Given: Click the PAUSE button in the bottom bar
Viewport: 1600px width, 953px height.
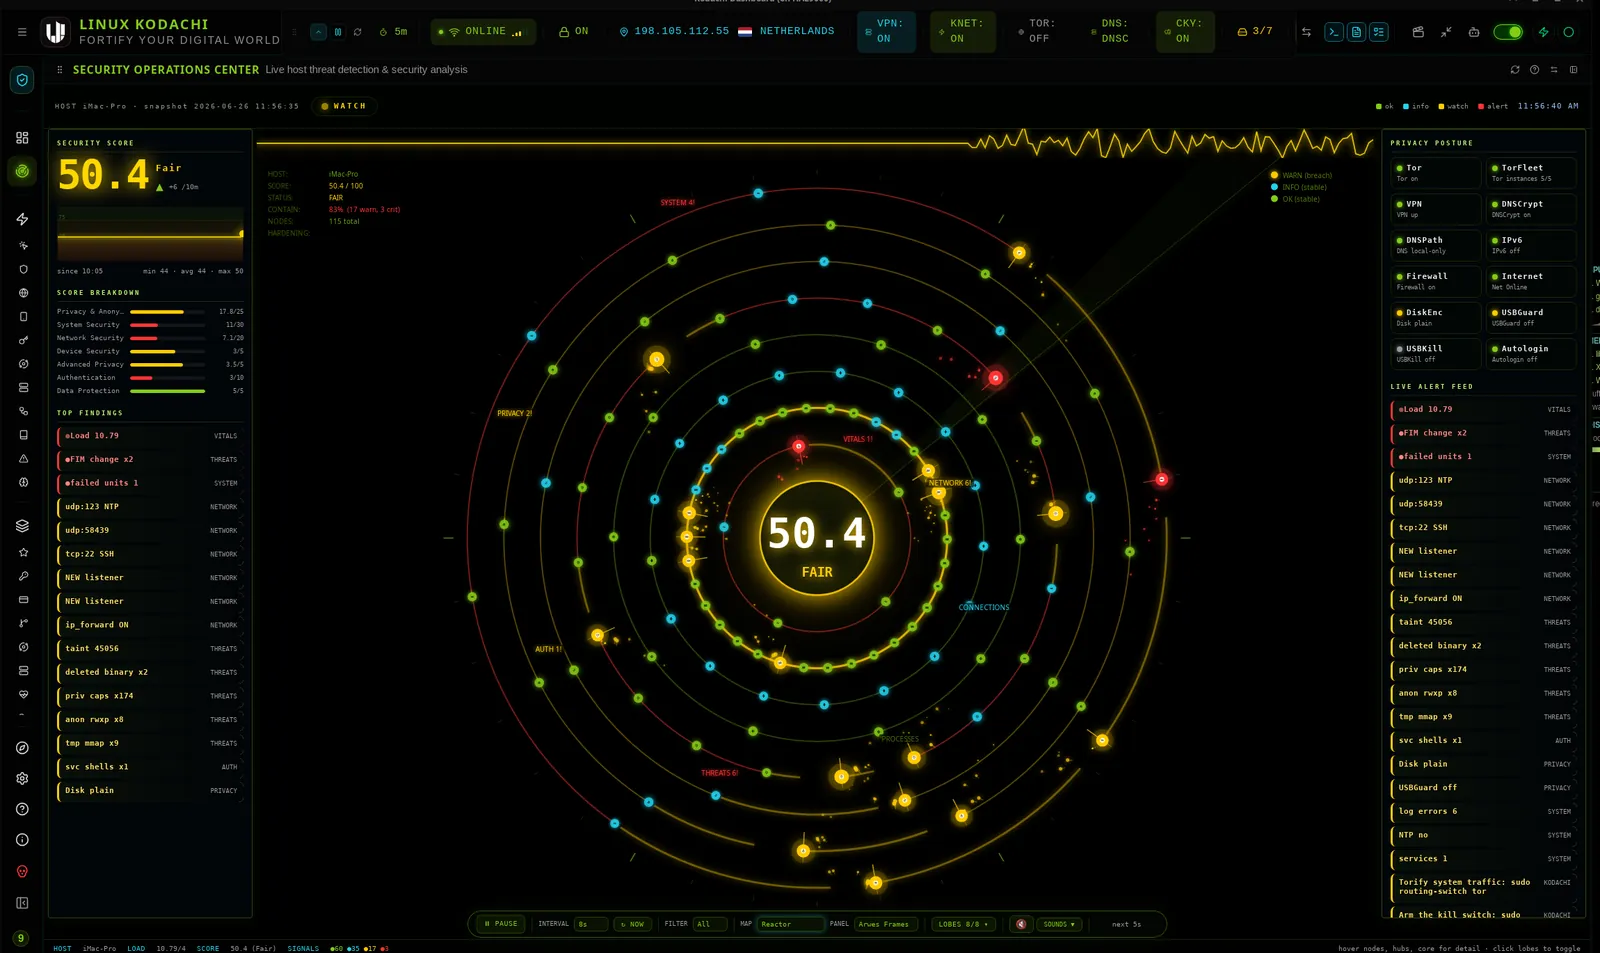Looking at the screenshot, I should tap(501, 924).
